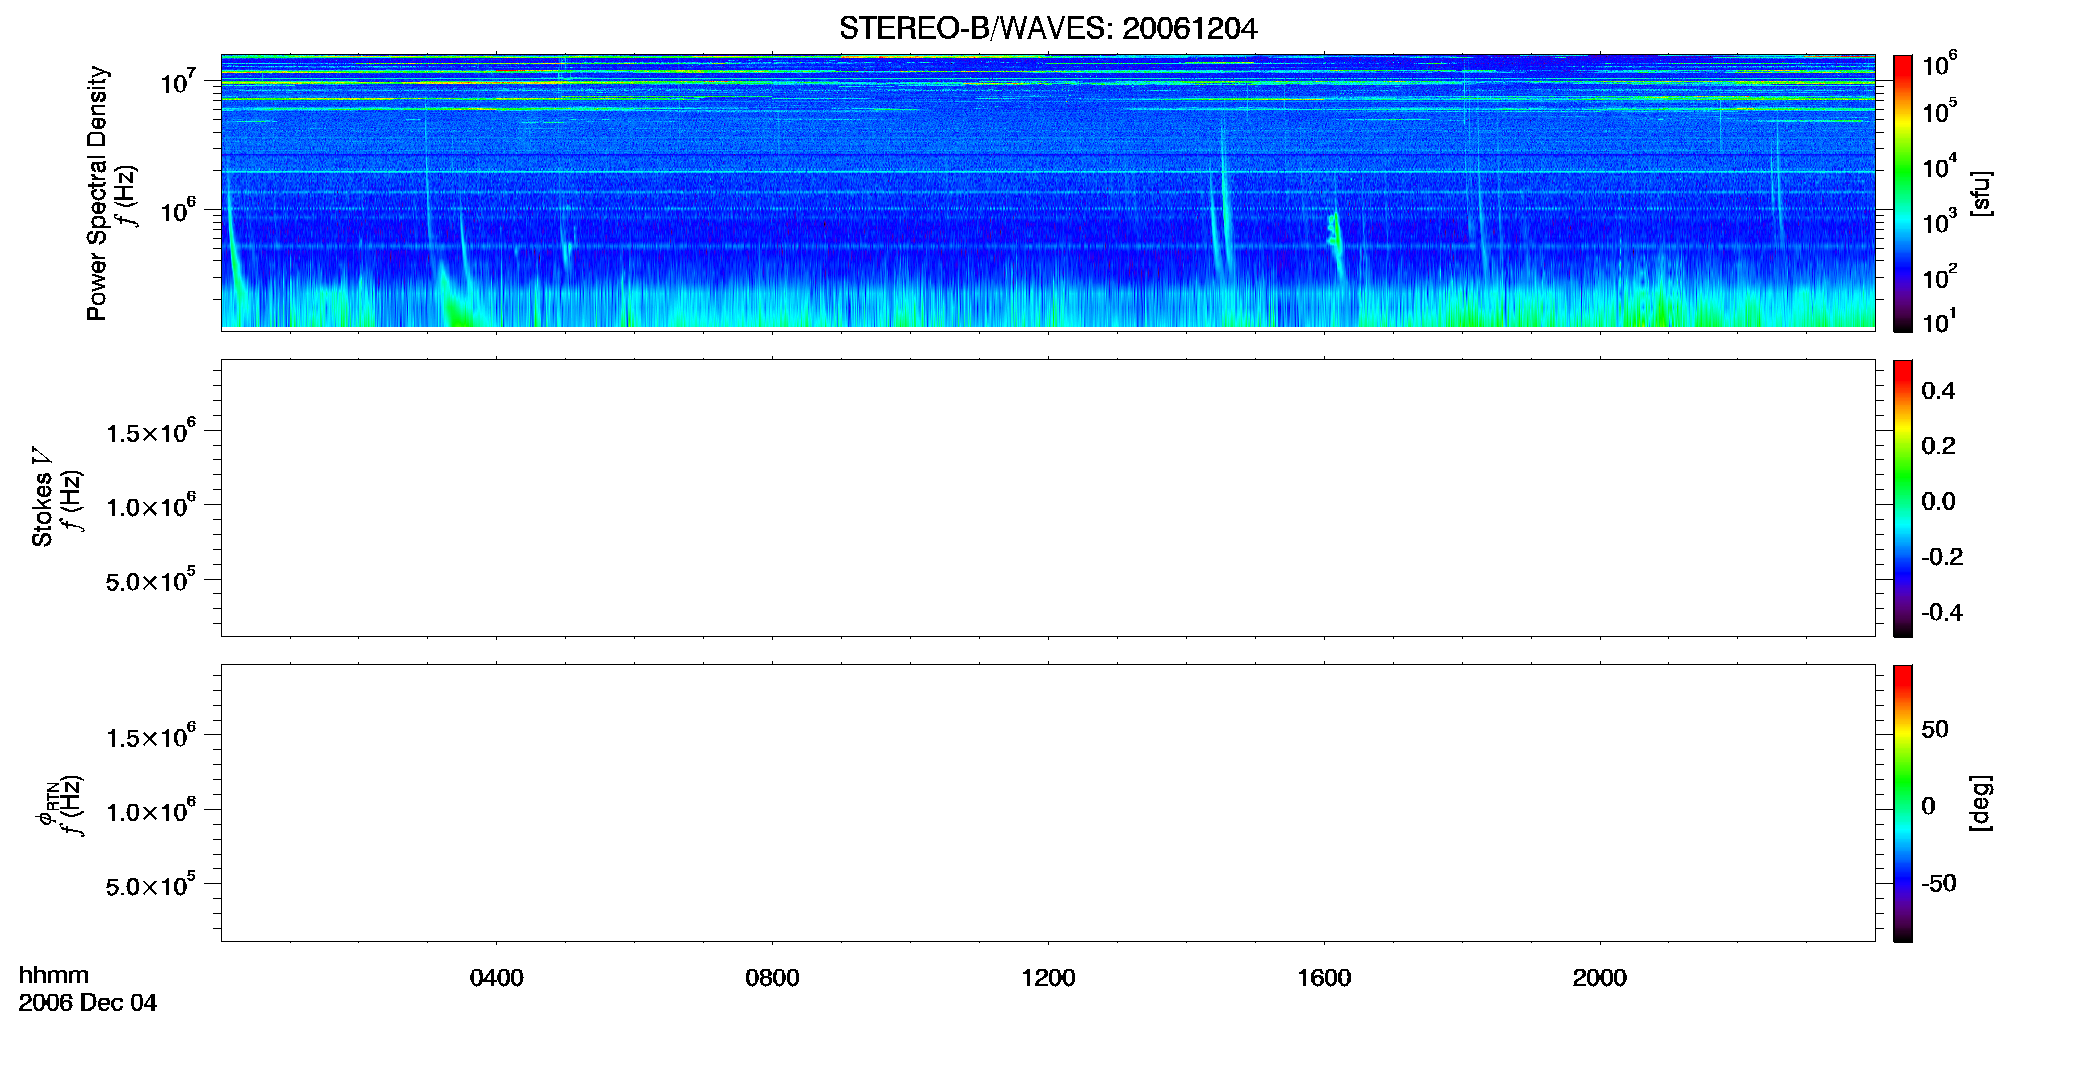The height and width of the screenshot is (1080, 2096).
Task: Click the 2006 Dec 04 date label
Action: pyautogui.click(x=88, y=1003)
